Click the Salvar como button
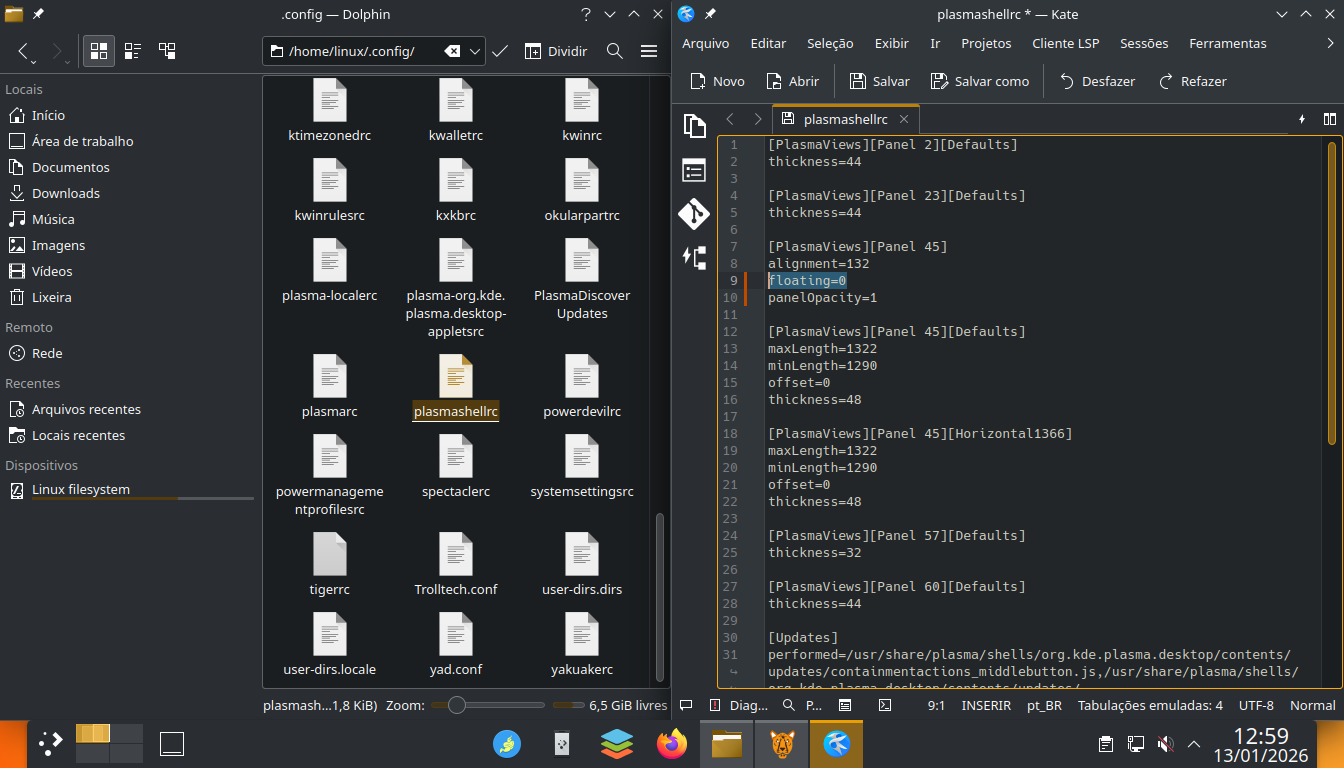The height and width of the screenshot is (768, 1344). pyautogui.click(x=979, y=81)
